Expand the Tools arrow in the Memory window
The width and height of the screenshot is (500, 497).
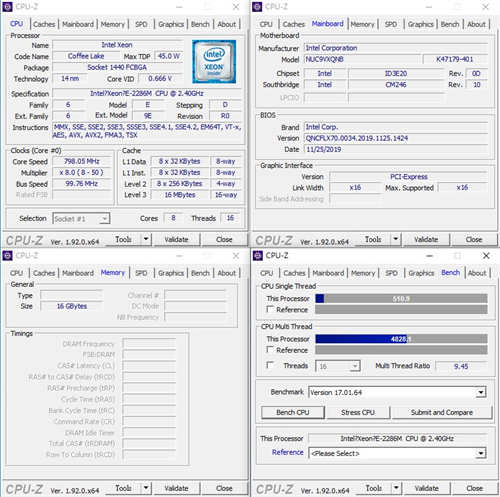coord(146,488)
